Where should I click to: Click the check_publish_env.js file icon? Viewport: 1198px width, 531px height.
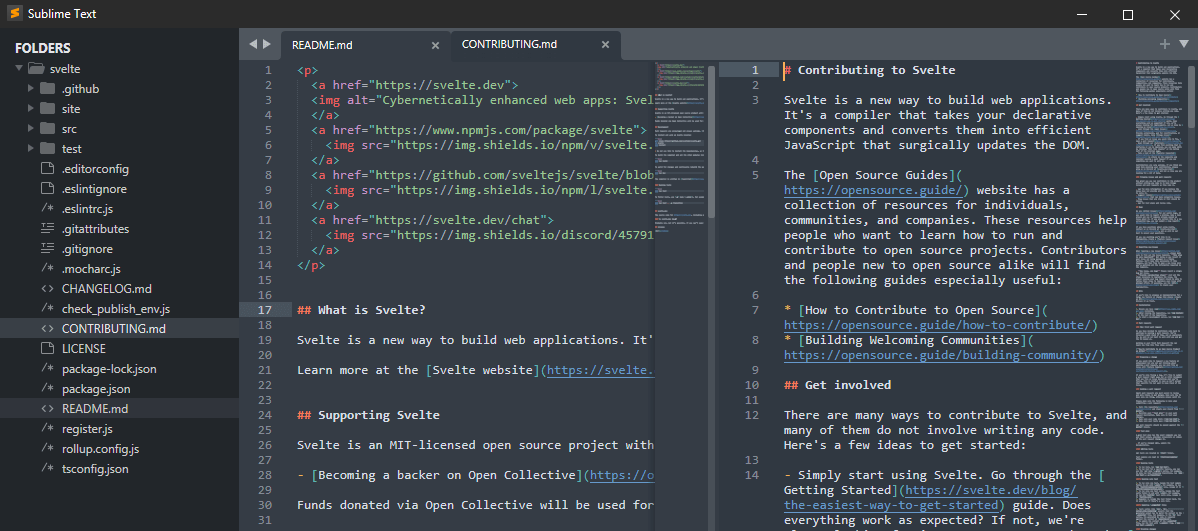[47, 308]
